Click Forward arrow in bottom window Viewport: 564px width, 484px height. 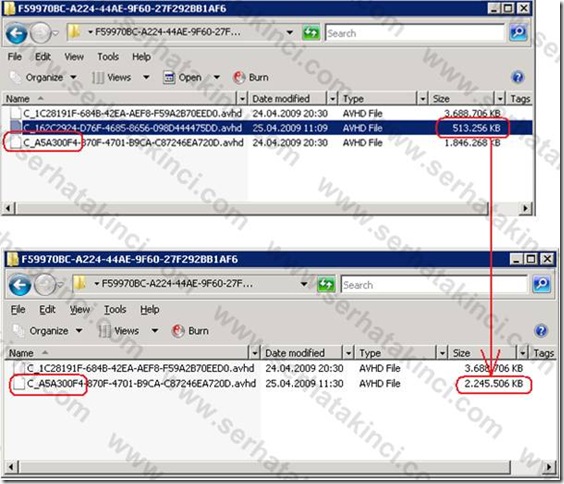(x=45, y=285)
